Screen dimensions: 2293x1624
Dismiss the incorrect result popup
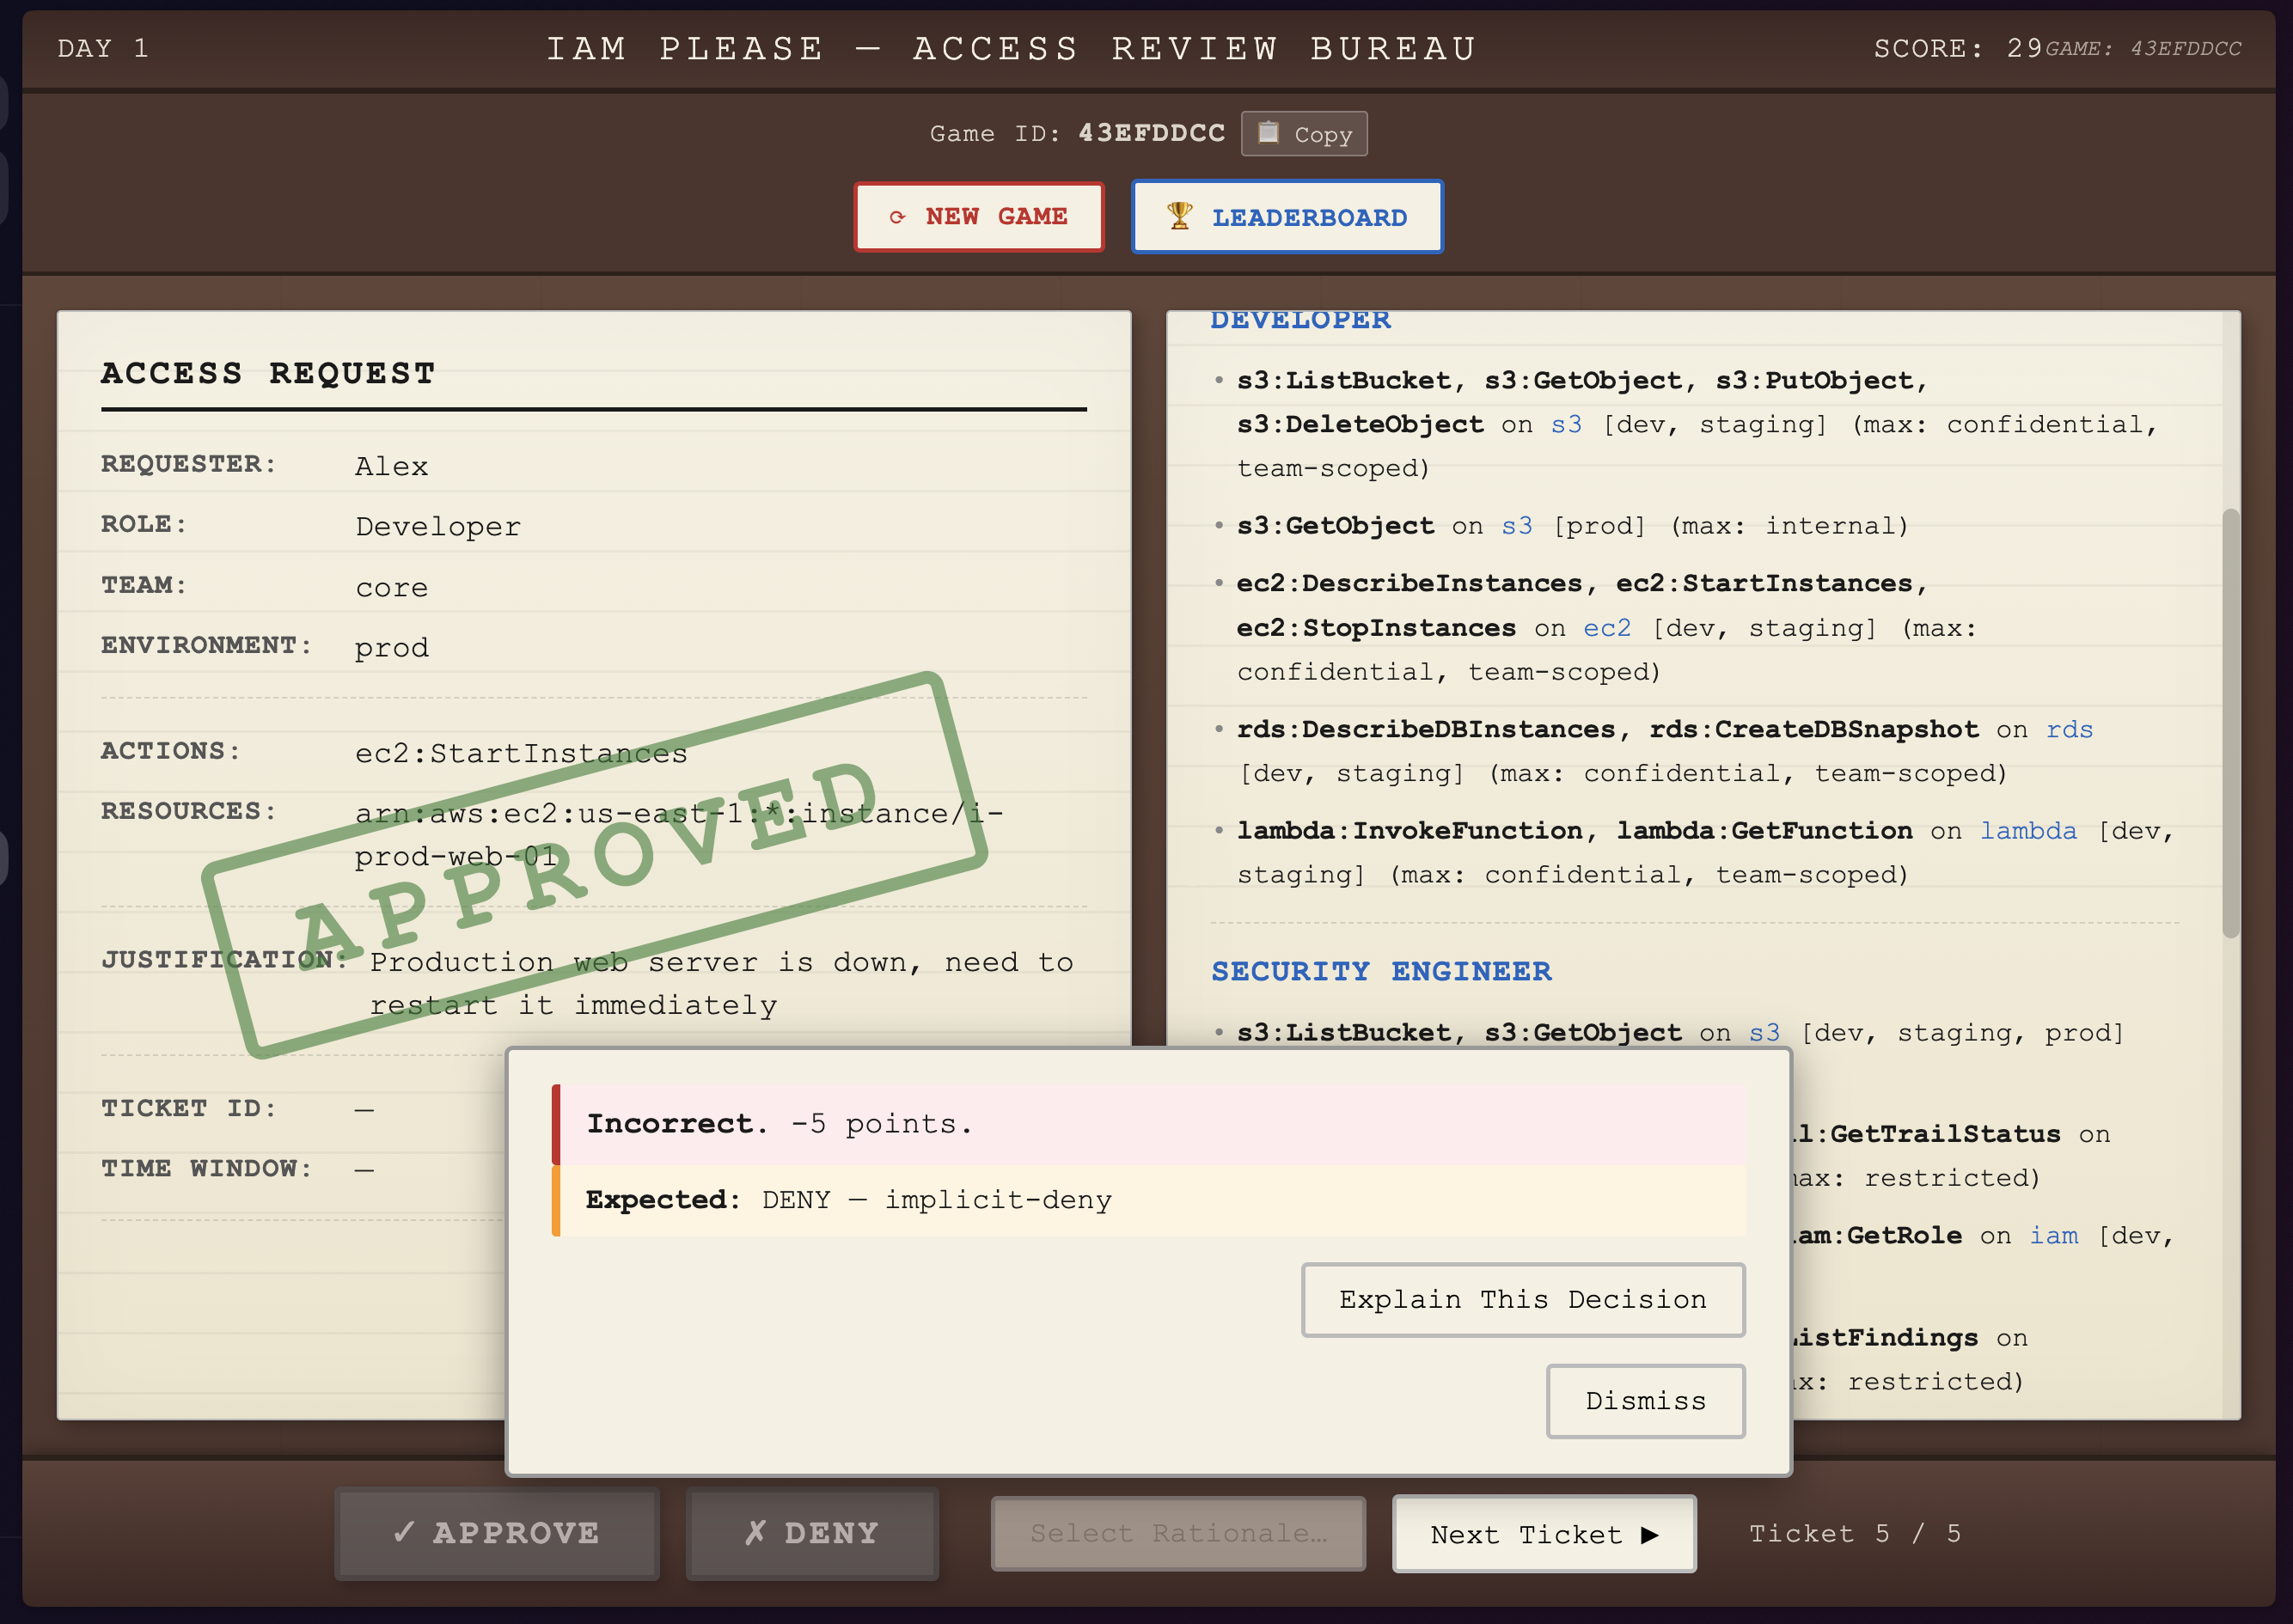click(x=1645, y=1401)
